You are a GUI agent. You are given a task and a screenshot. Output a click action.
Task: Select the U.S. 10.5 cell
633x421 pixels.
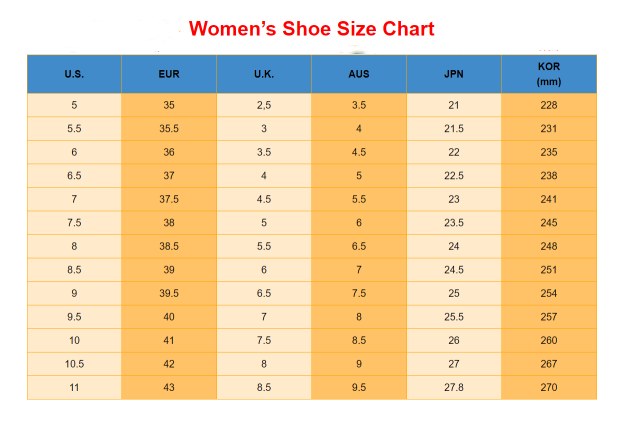74,364
